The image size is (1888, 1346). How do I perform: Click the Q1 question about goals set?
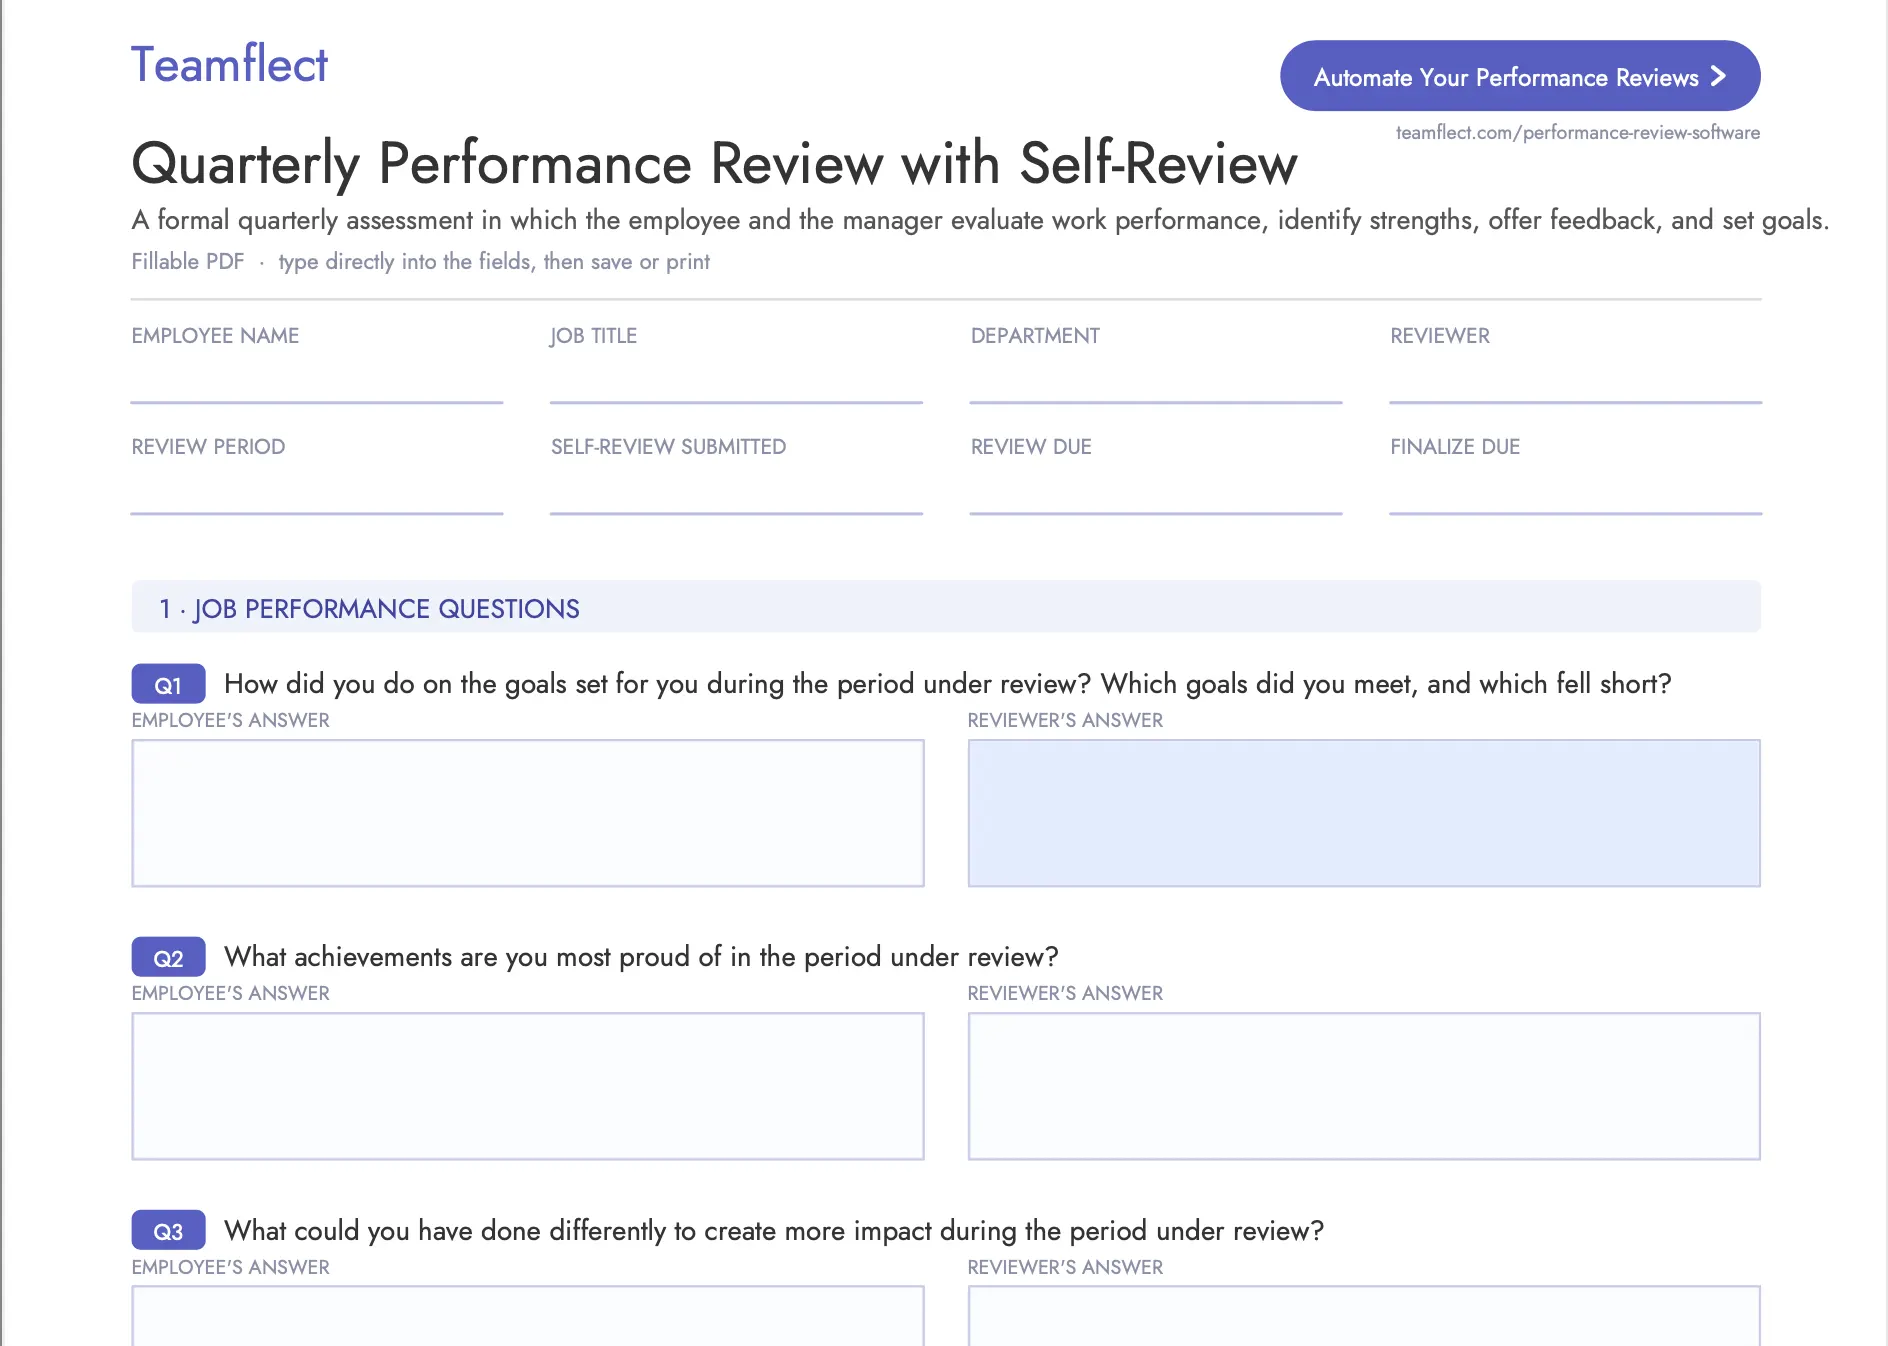948,684
